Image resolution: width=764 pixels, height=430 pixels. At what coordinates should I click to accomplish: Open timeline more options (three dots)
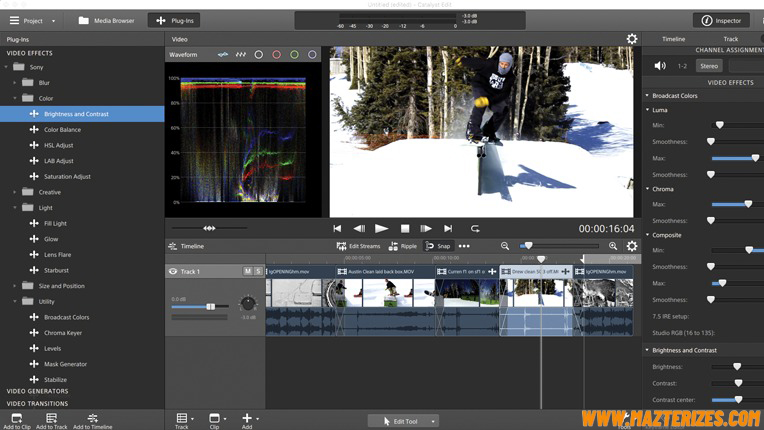pos(464,246)
